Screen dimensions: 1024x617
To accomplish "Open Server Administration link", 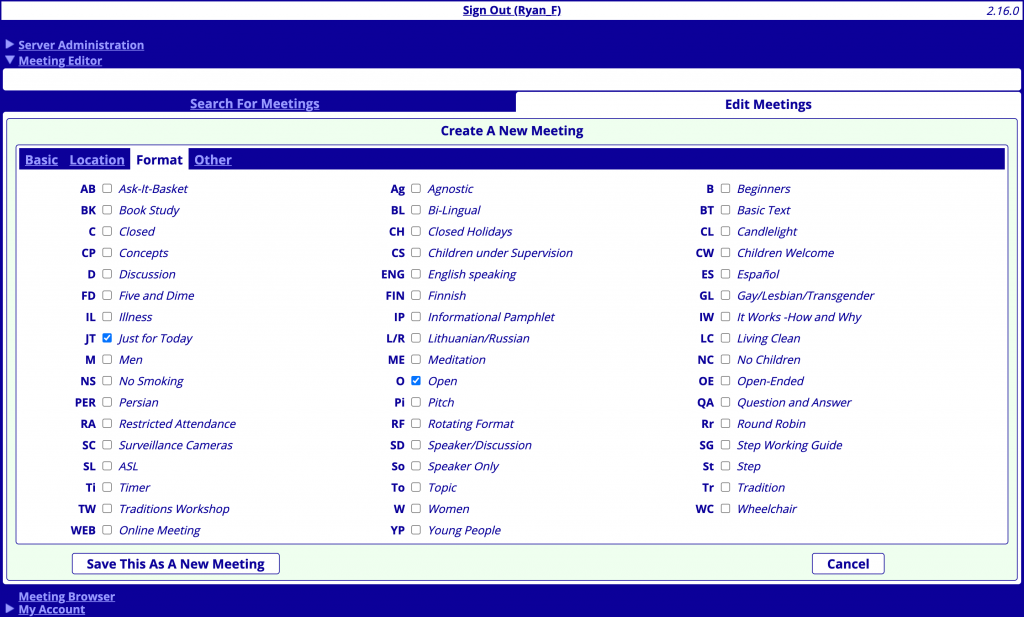I will 81,45.
